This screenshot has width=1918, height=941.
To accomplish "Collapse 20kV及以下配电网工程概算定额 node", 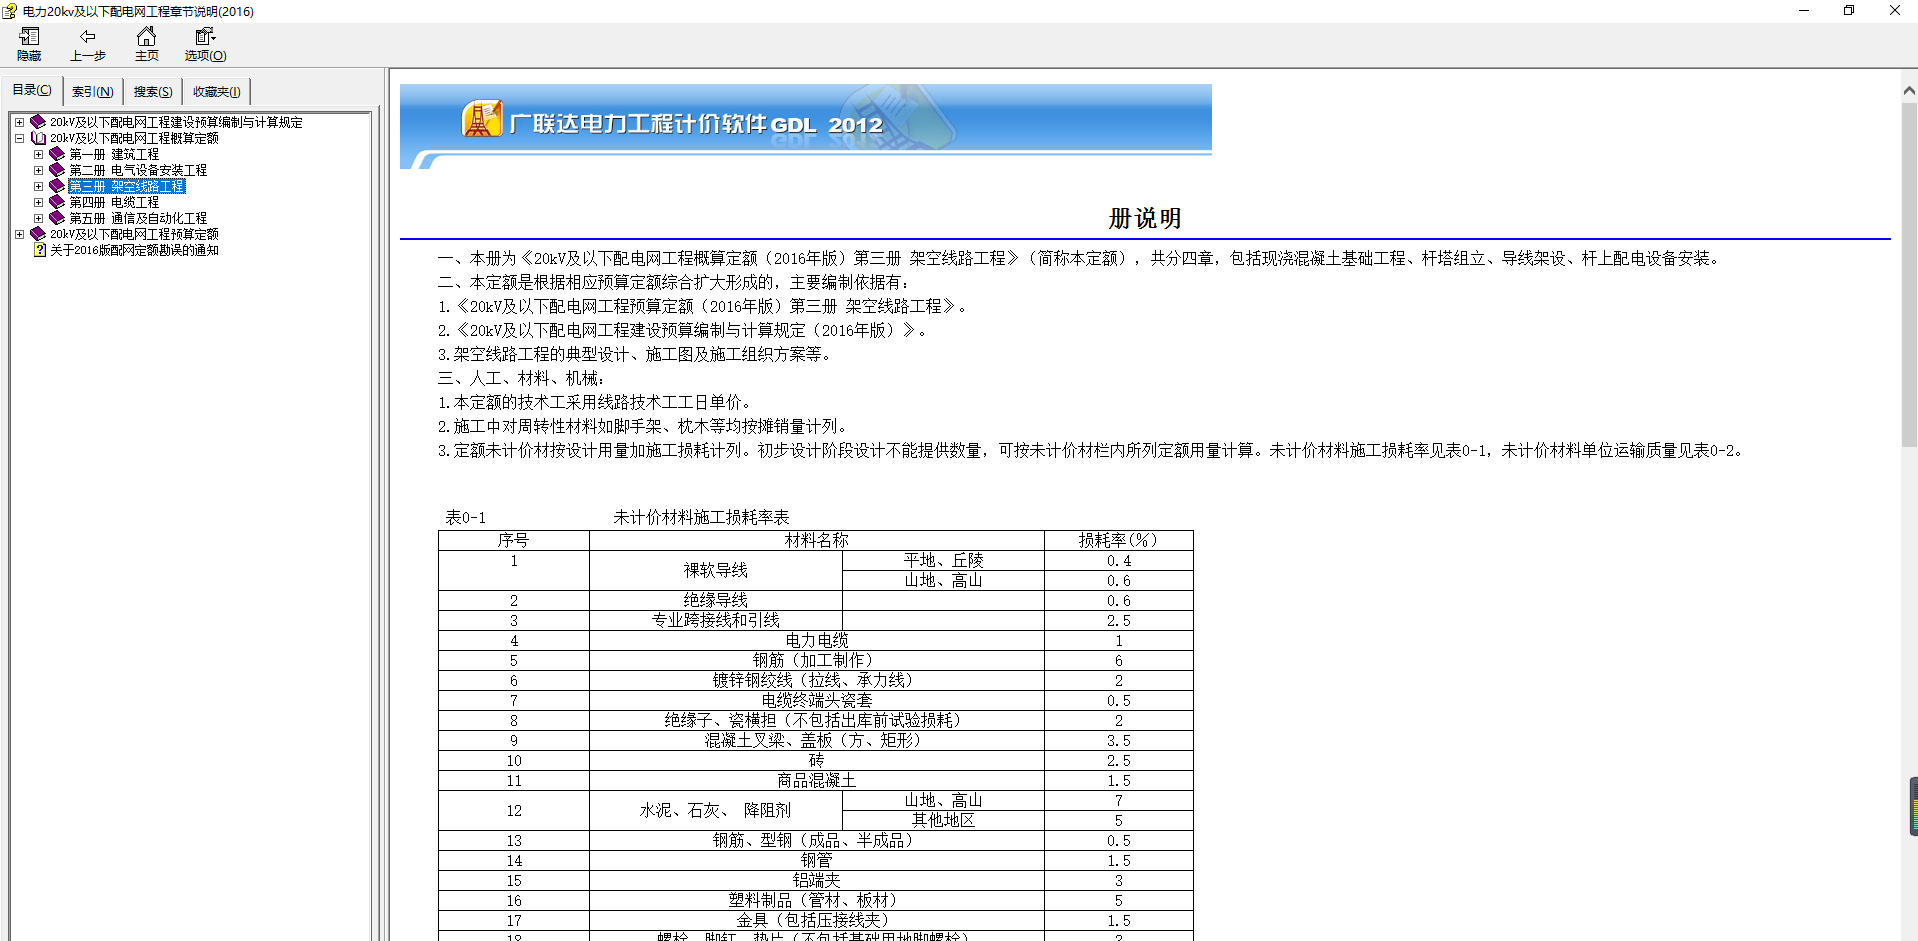I will click(x=19, y=138).
